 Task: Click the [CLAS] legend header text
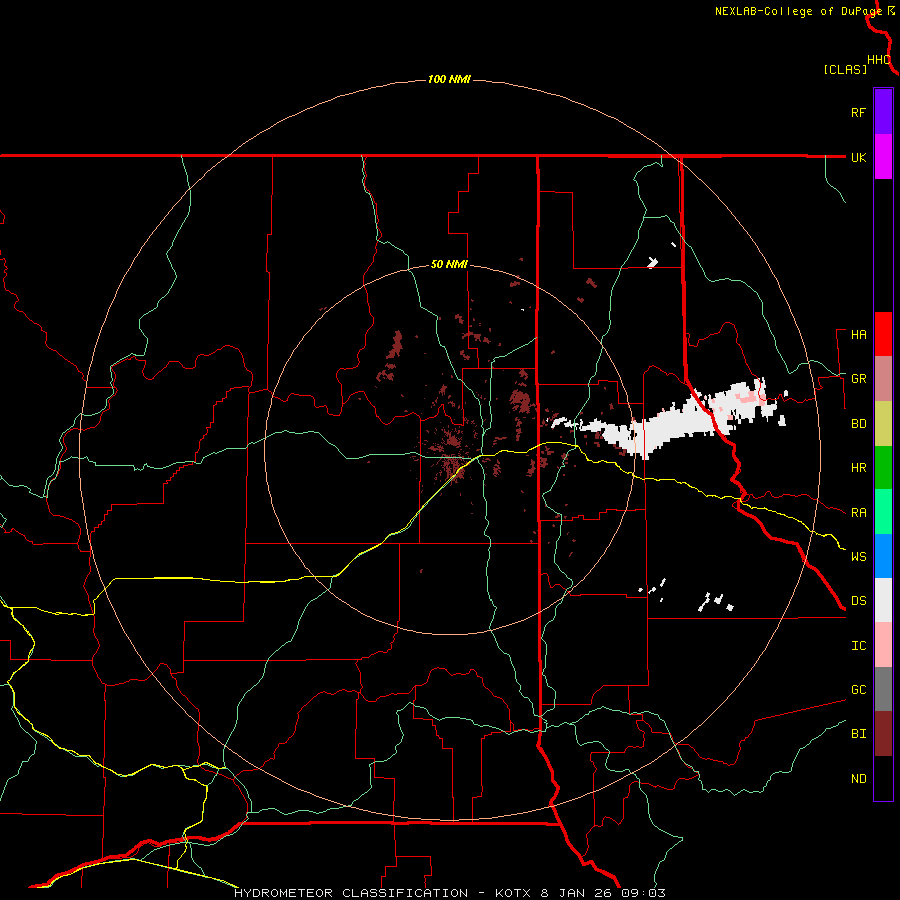coord(845,69)
